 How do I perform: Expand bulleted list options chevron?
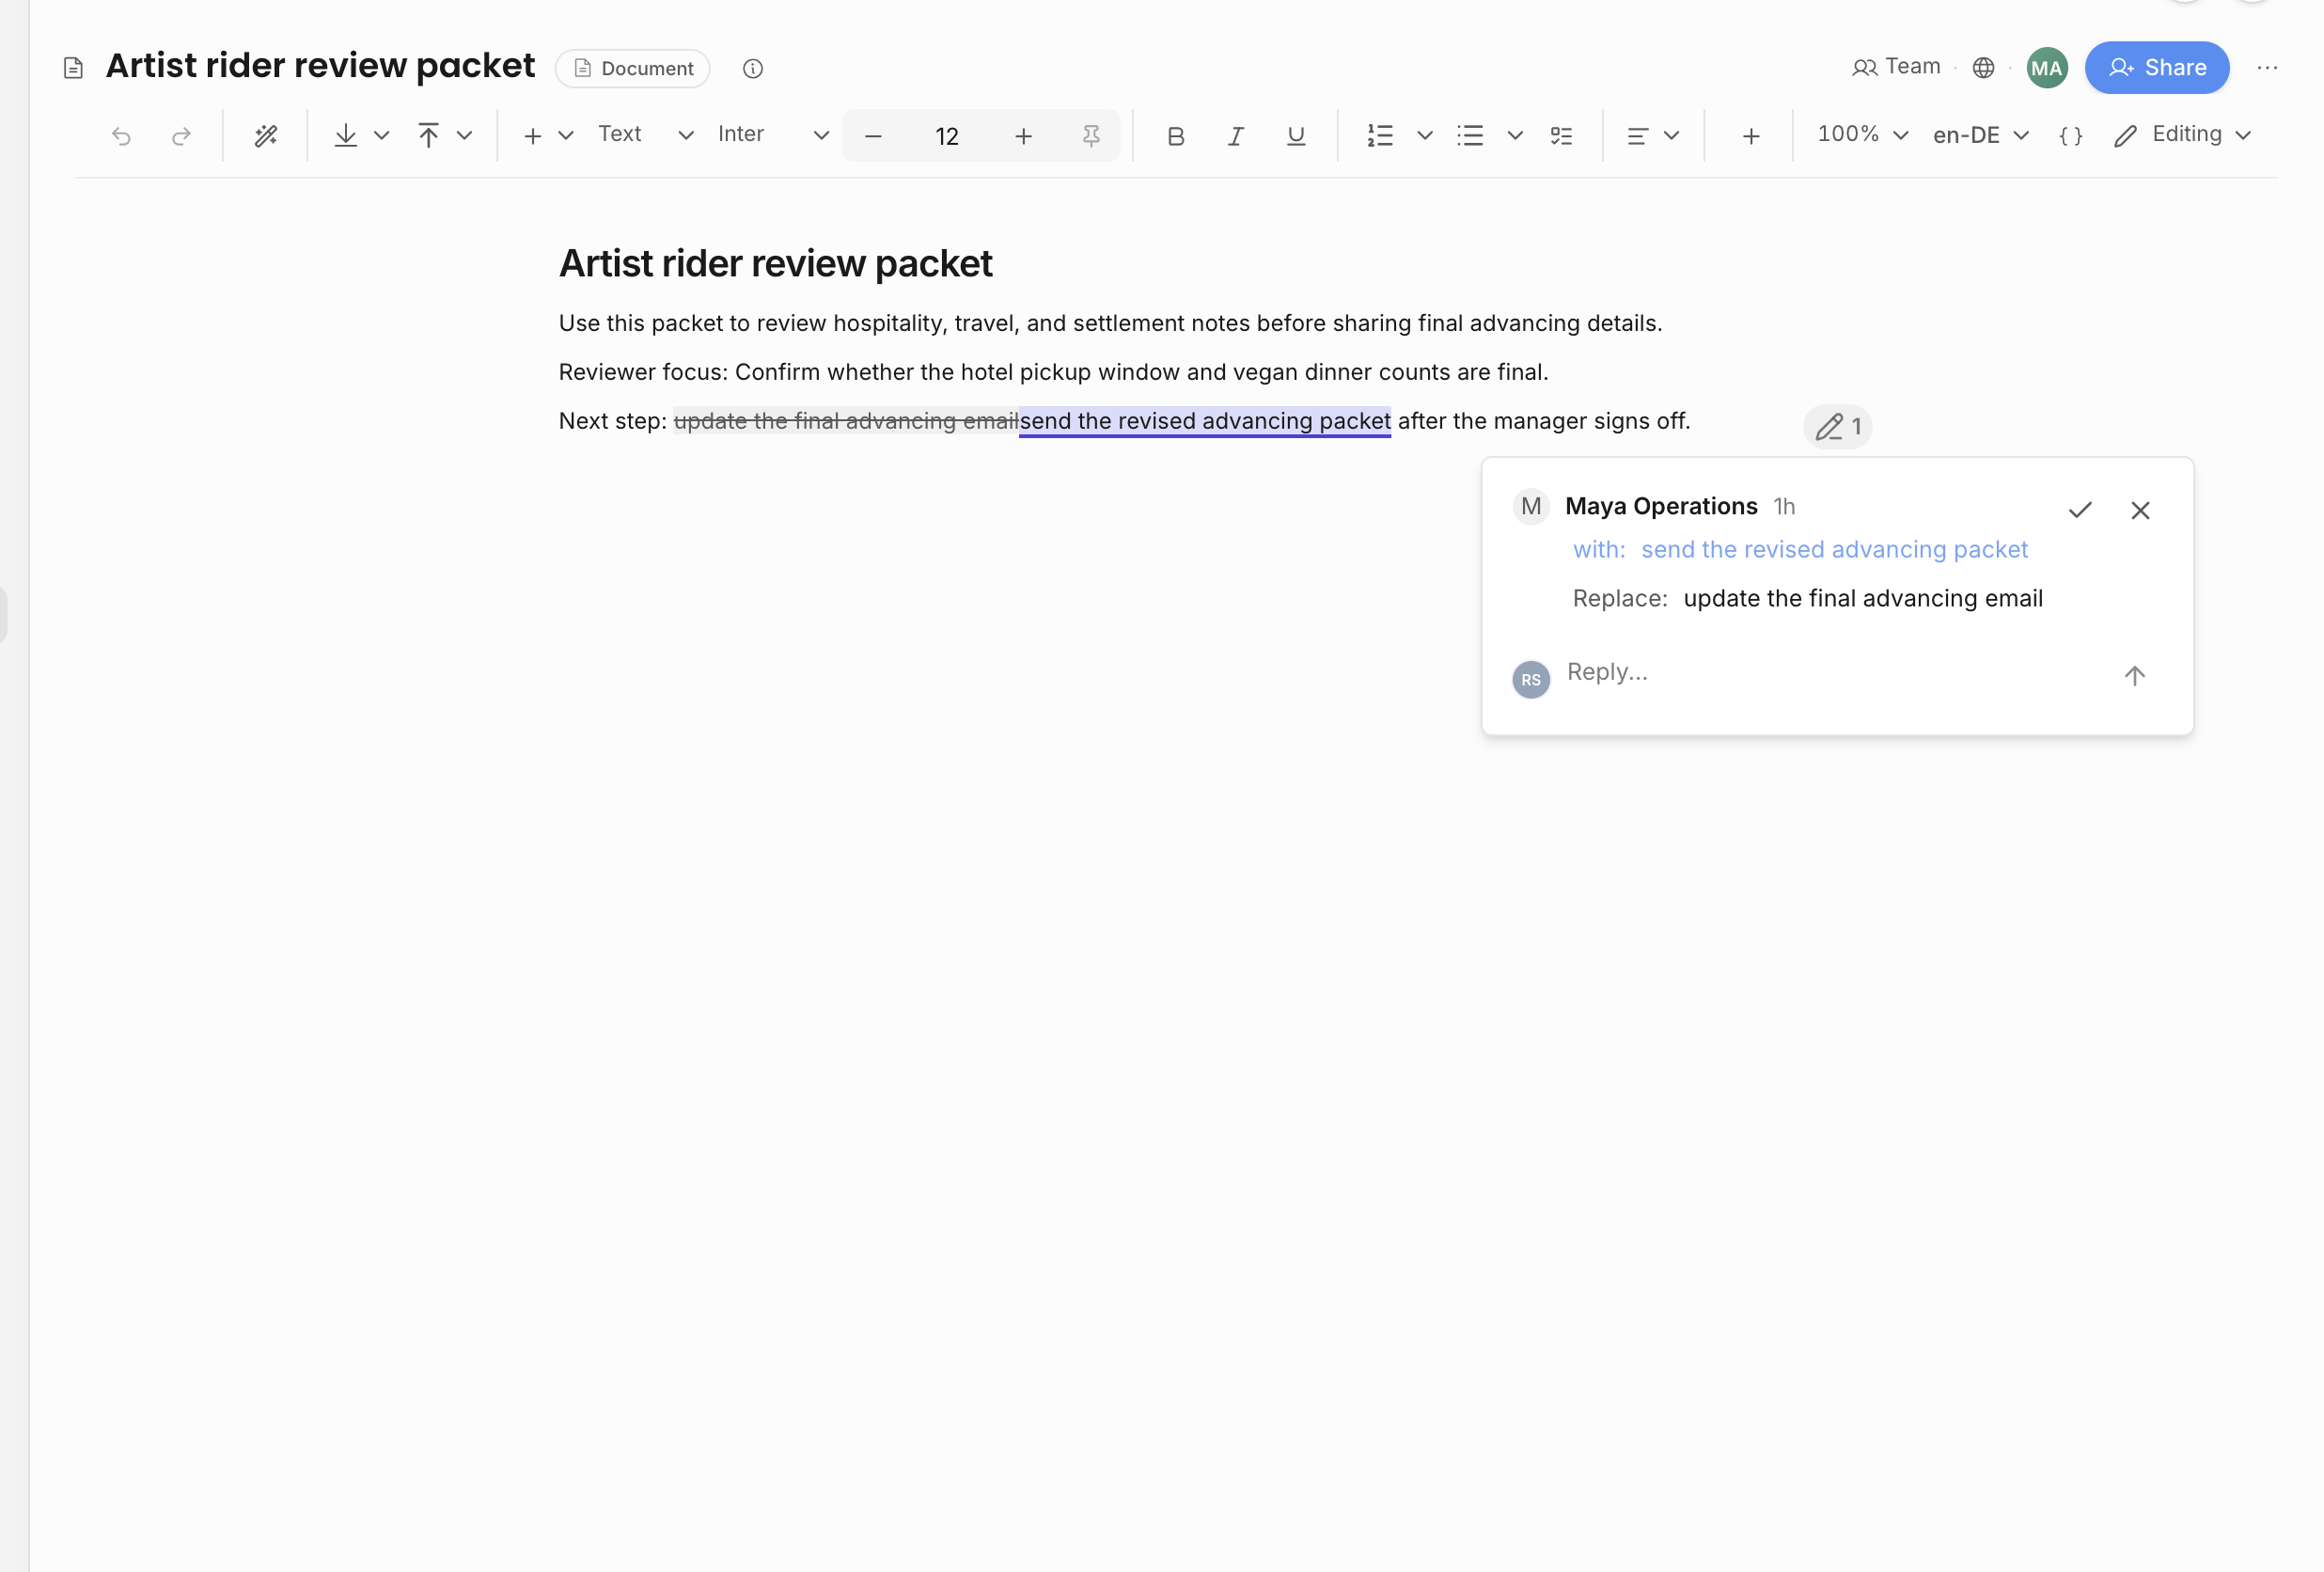click(1515, 136)
